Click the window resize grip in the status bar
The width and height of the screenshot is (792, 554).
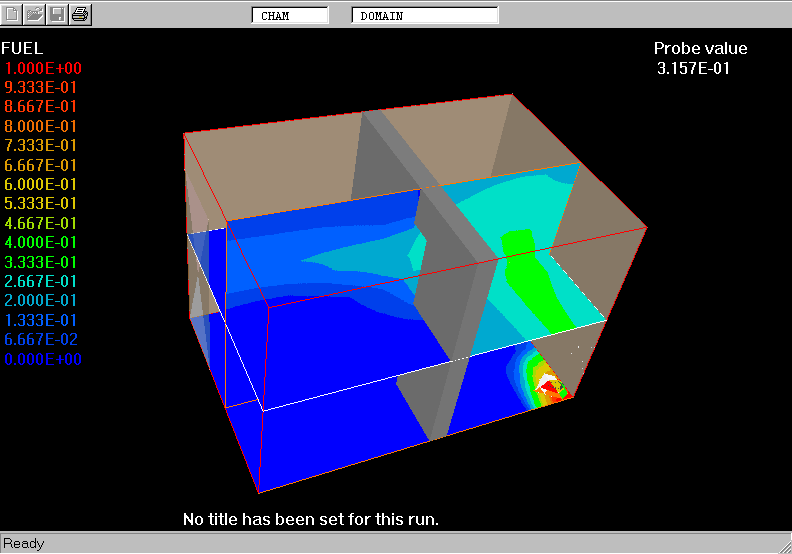783,545
